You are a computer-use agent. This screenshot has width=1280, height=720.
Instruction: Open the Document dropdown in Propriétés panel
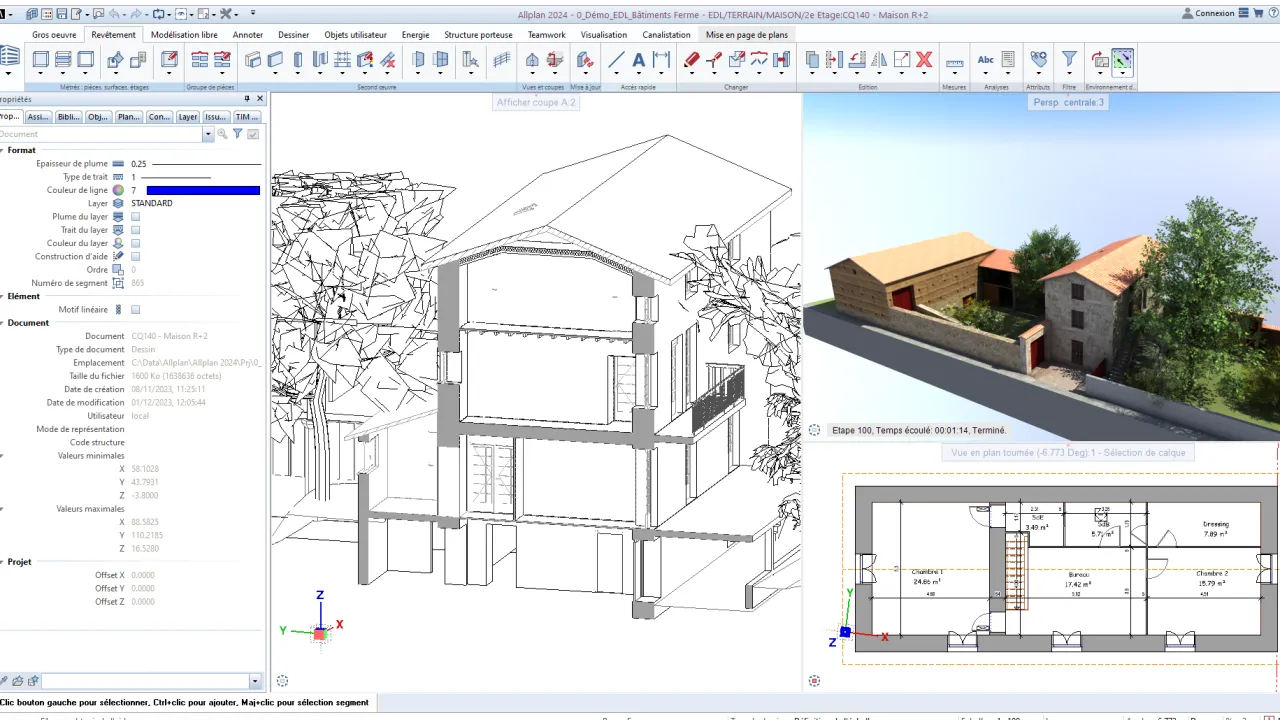[208, 134]
